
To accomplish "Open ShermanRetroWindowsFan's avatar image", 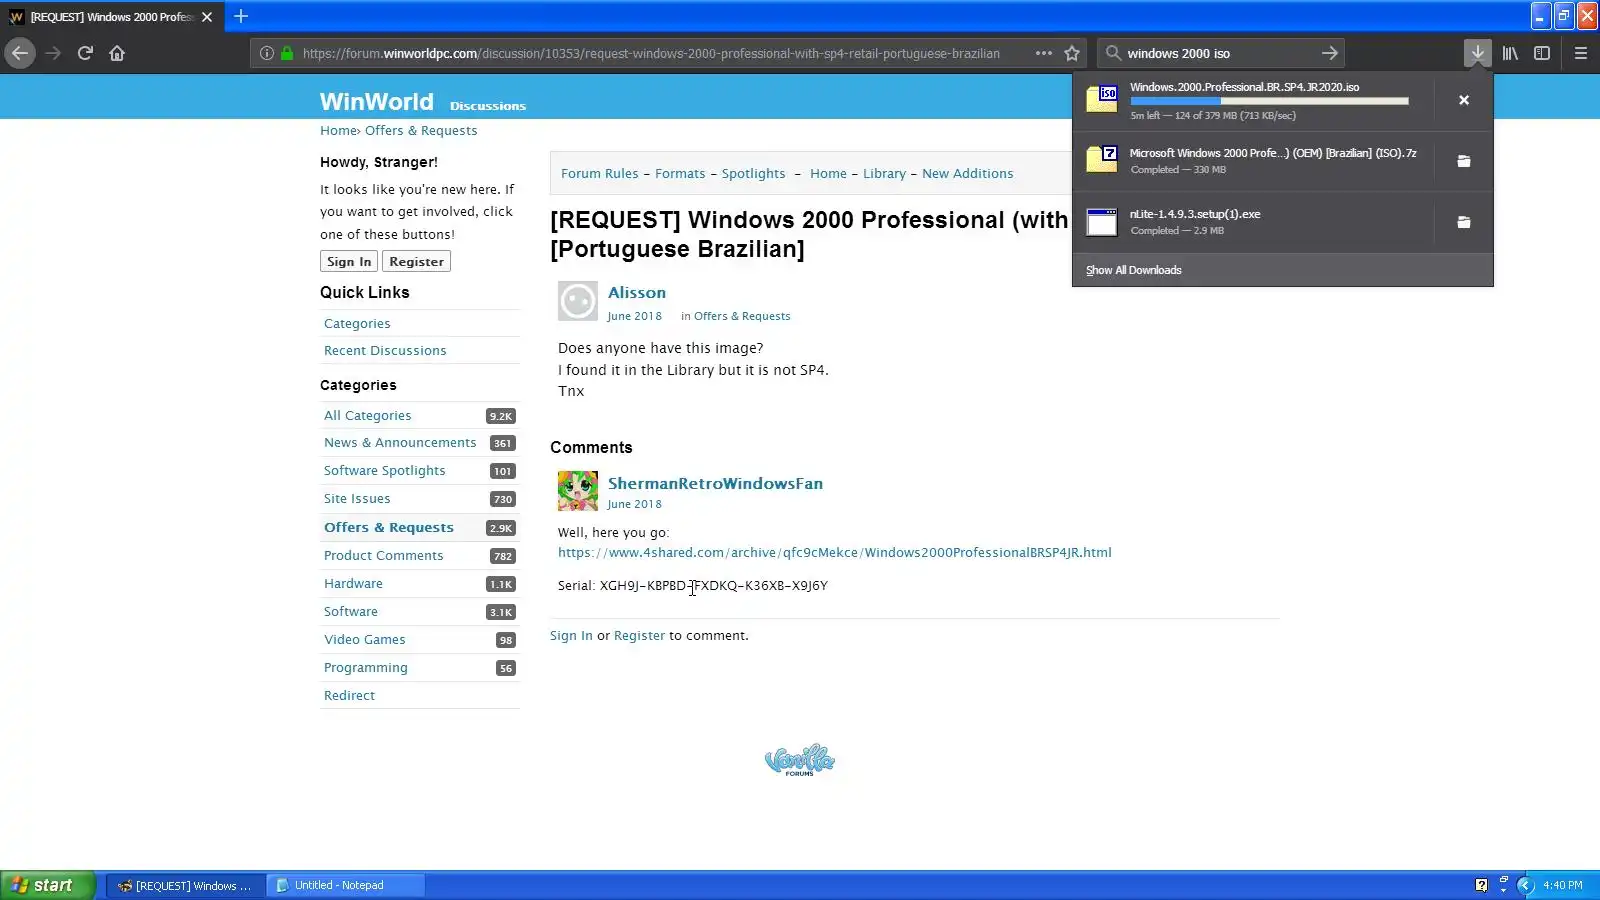I will (x=577, y=491).
